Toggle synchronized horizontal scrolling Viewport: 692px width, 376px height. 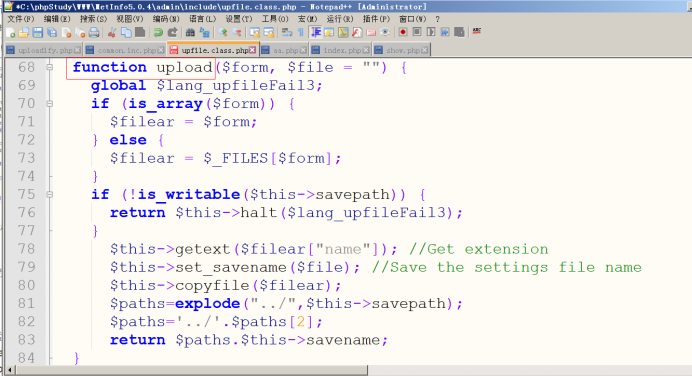coord(269,32)
